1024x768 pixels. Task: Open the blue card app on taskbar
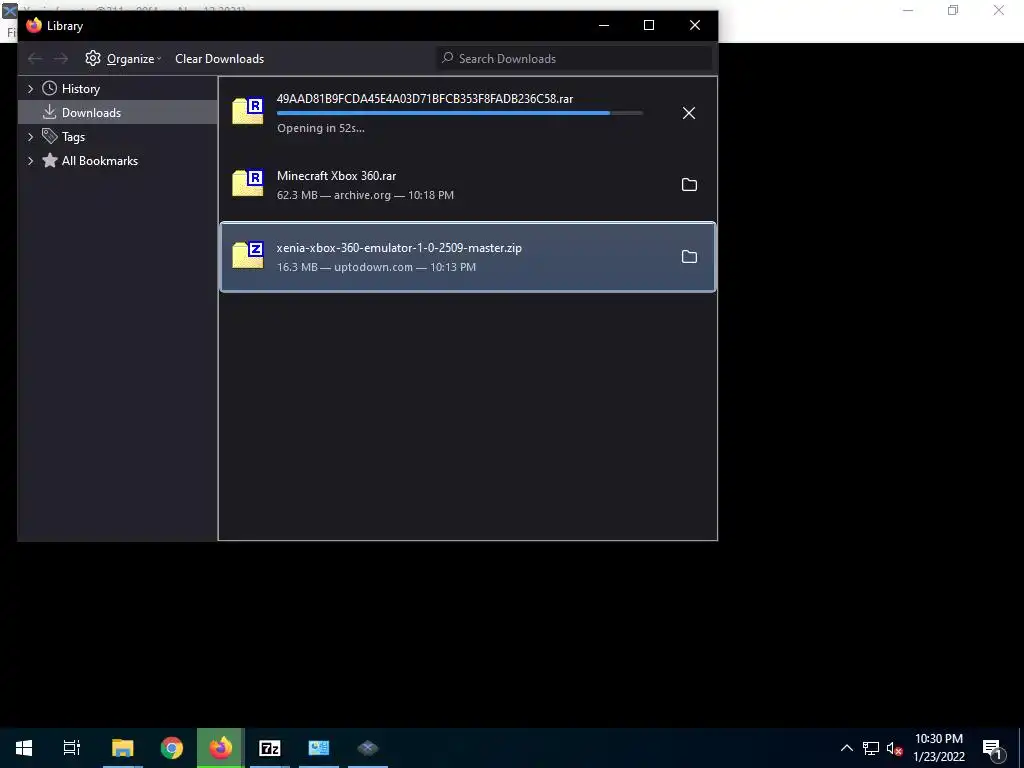coord(319,748)
